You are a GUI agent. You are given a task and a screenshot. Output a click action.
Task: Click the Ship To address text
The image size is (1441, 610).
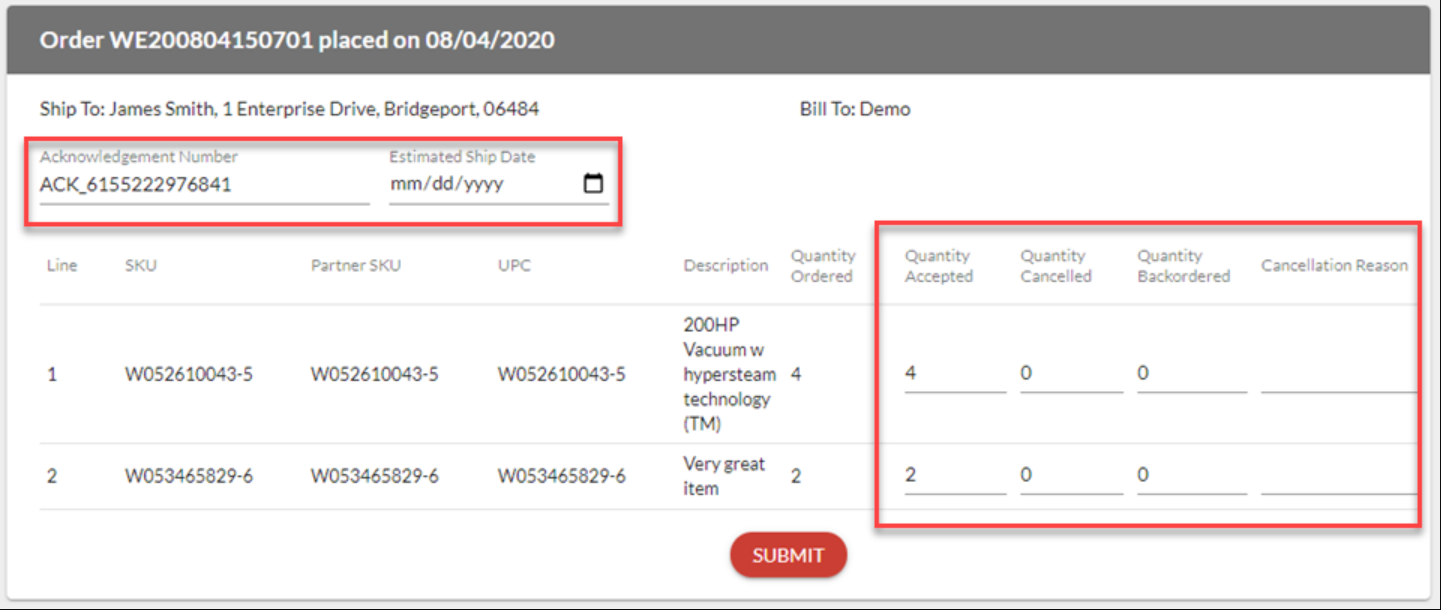click(289, 109)
